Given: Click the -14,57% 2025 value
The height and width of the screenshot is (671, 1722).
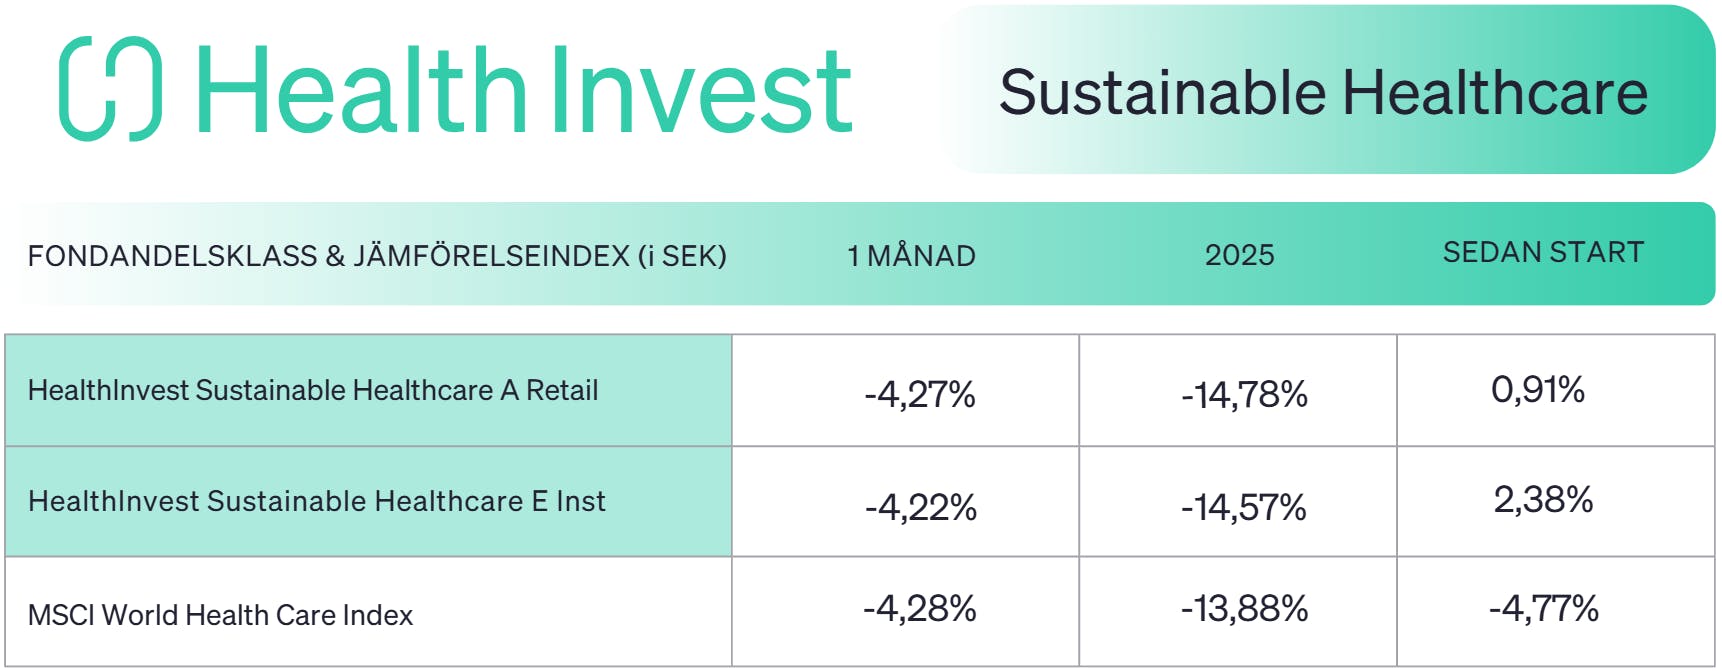Looking at the screenshot, I should pyautogui.click(x=1243, y=507).
